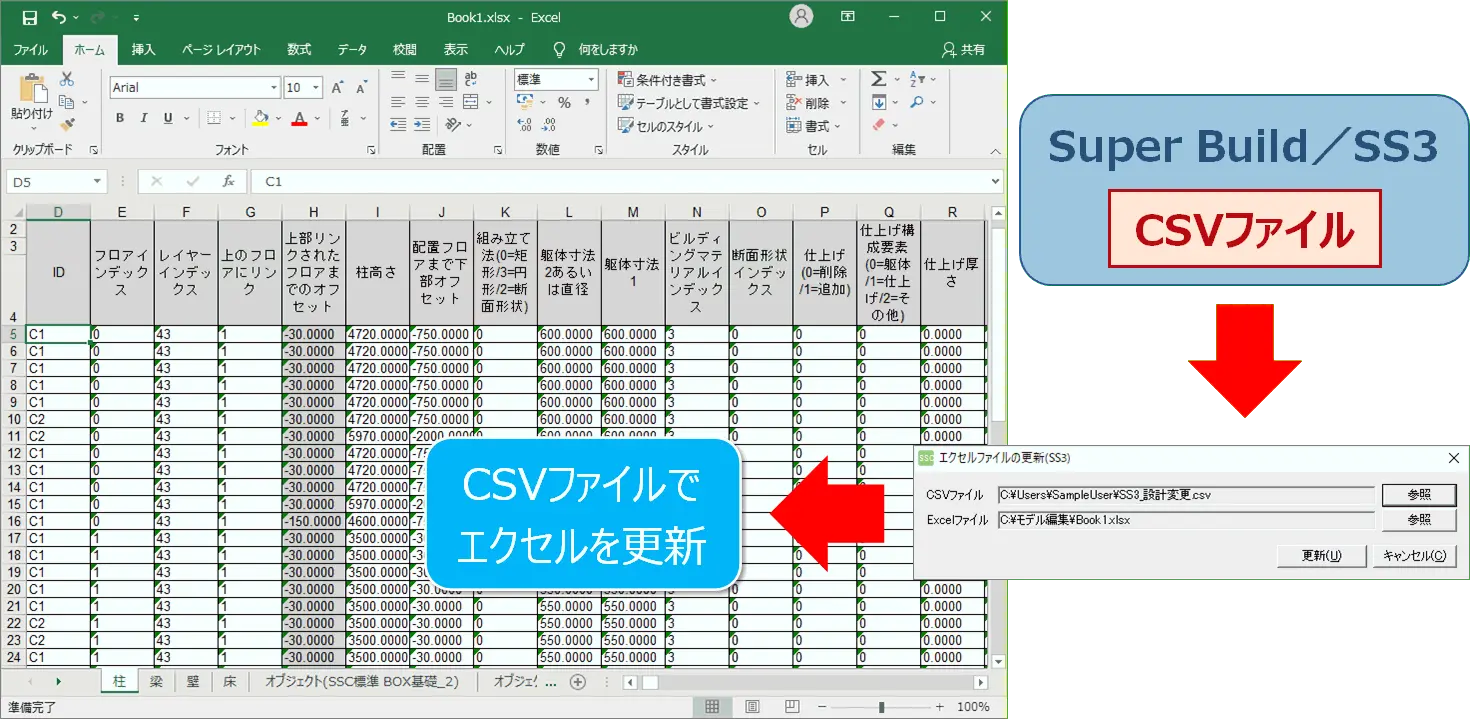Open the Insert Function fx dialog

228,181
